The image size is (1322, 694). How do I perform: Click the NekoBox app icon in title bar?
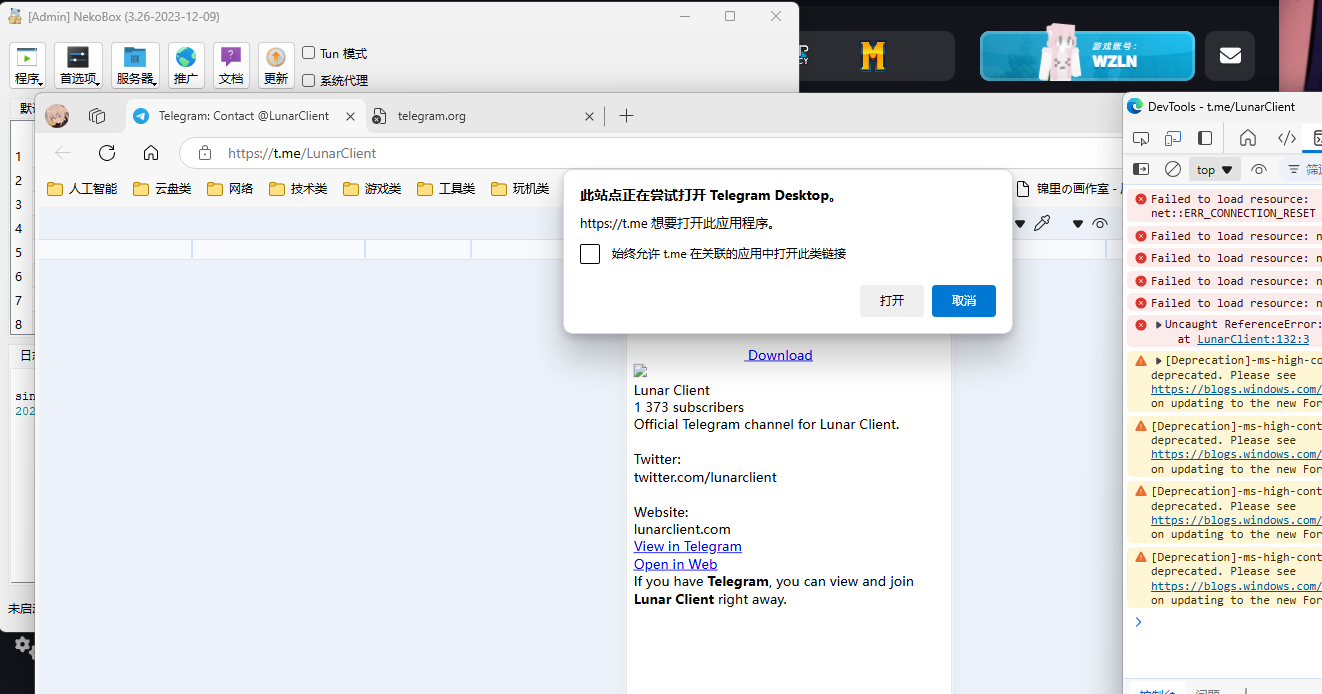coord(15,16)
